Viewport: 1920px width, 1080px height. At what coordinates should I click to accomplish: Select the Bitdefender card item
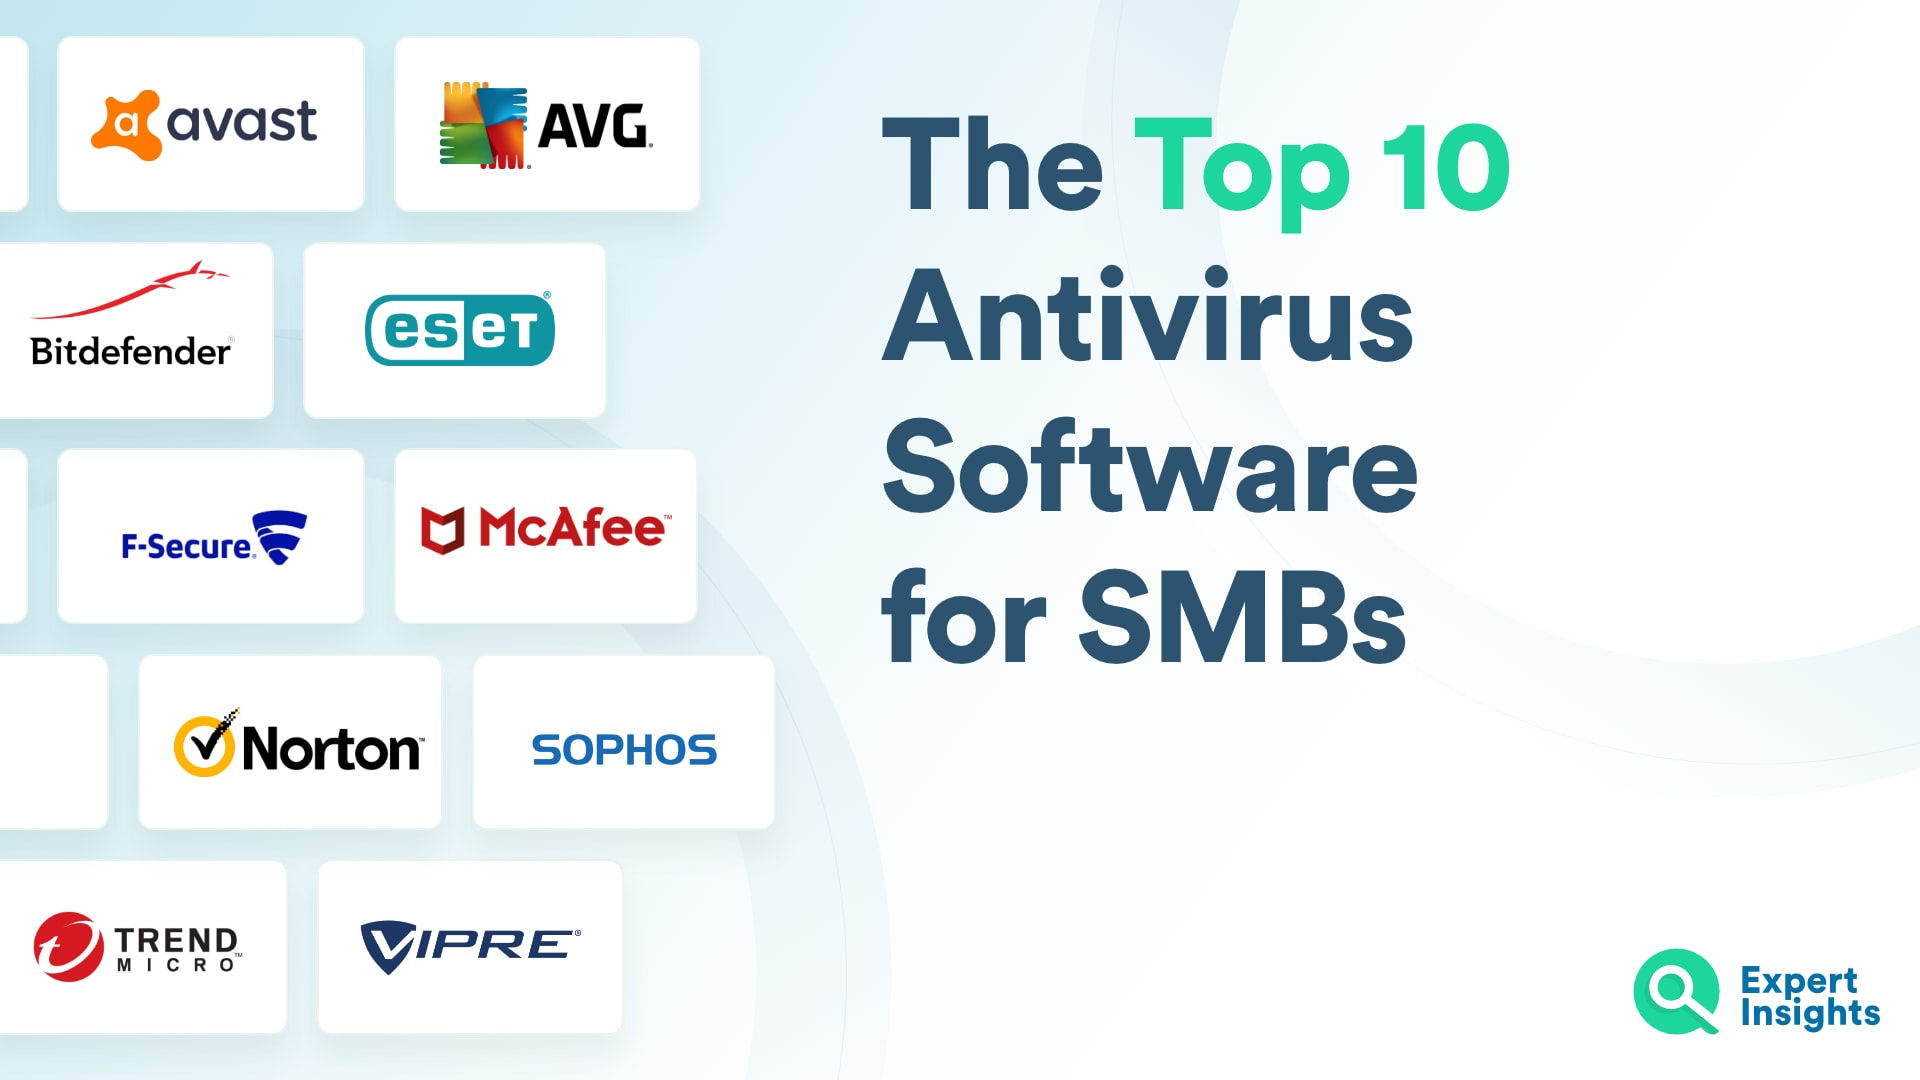pos(132,326)
